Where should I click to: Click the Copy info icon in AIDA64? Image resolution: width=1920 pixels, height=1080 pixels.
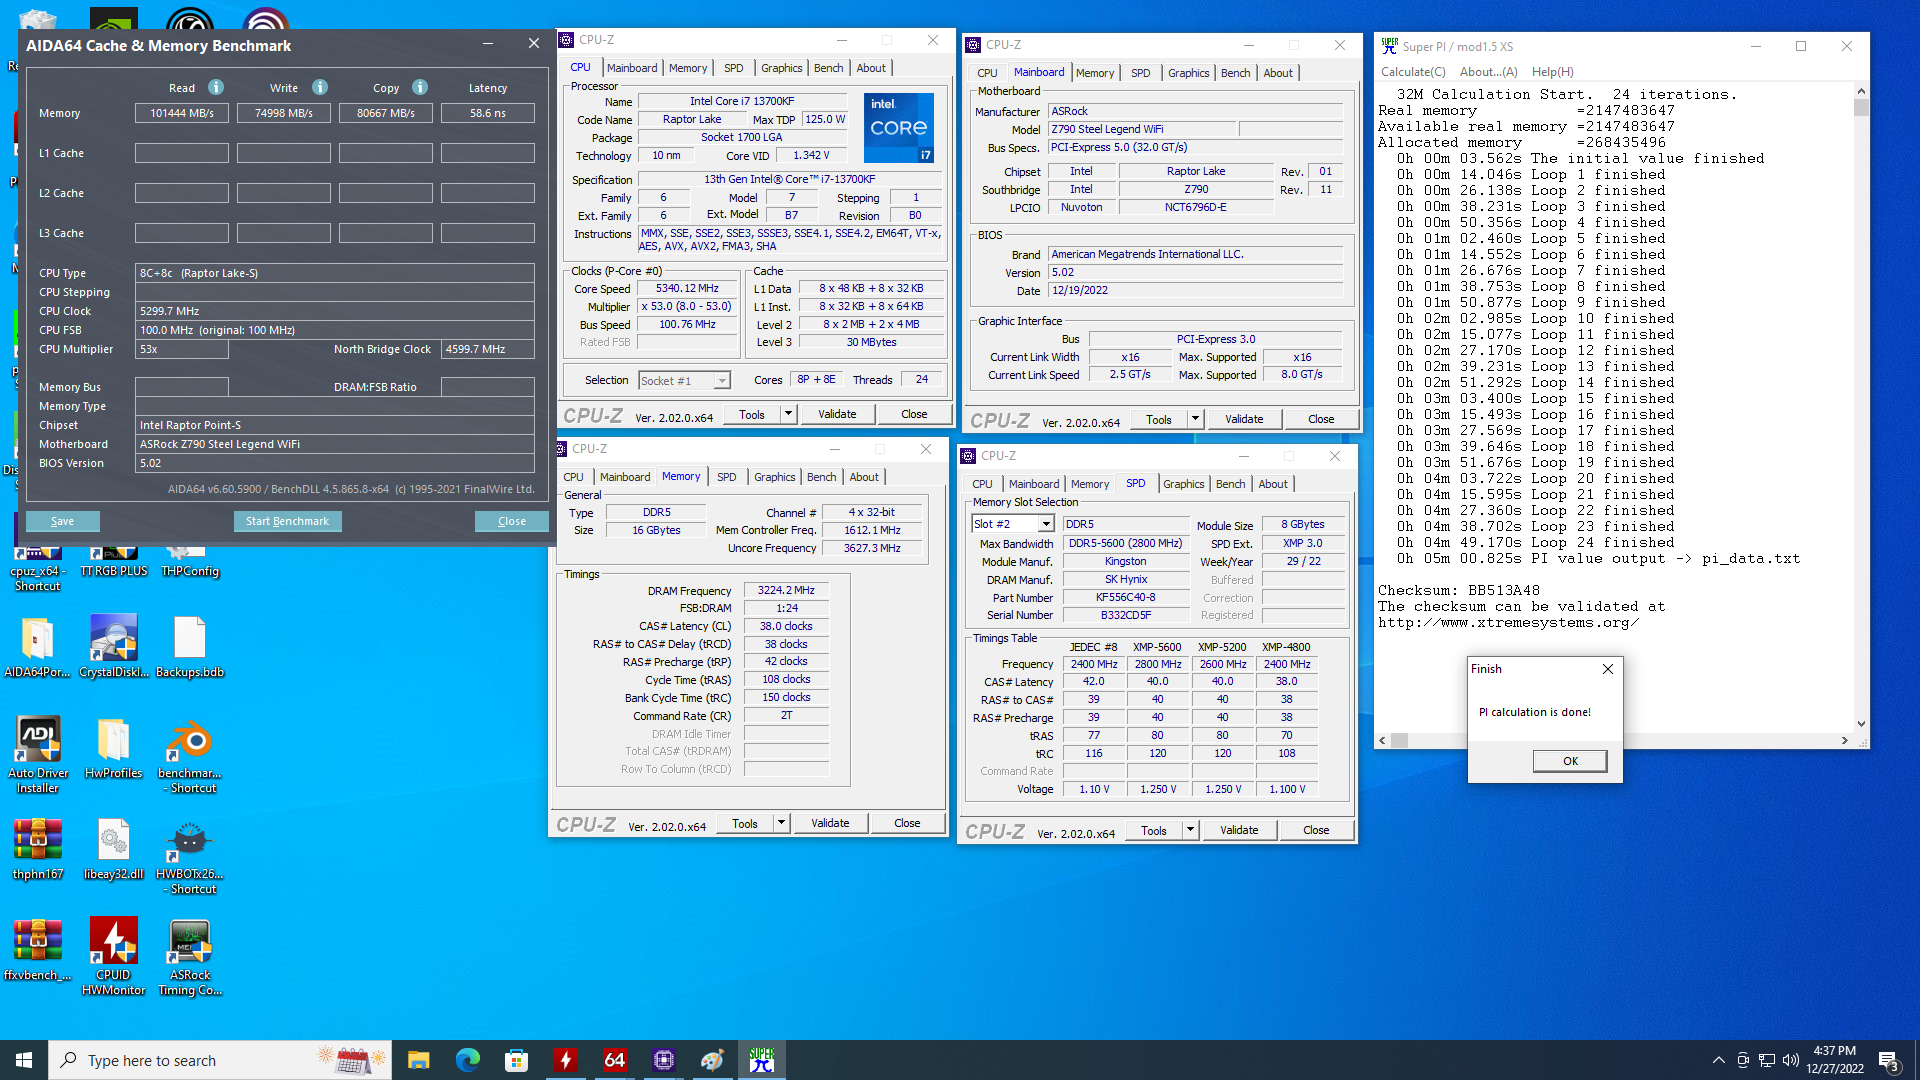[x=420, y=87]
